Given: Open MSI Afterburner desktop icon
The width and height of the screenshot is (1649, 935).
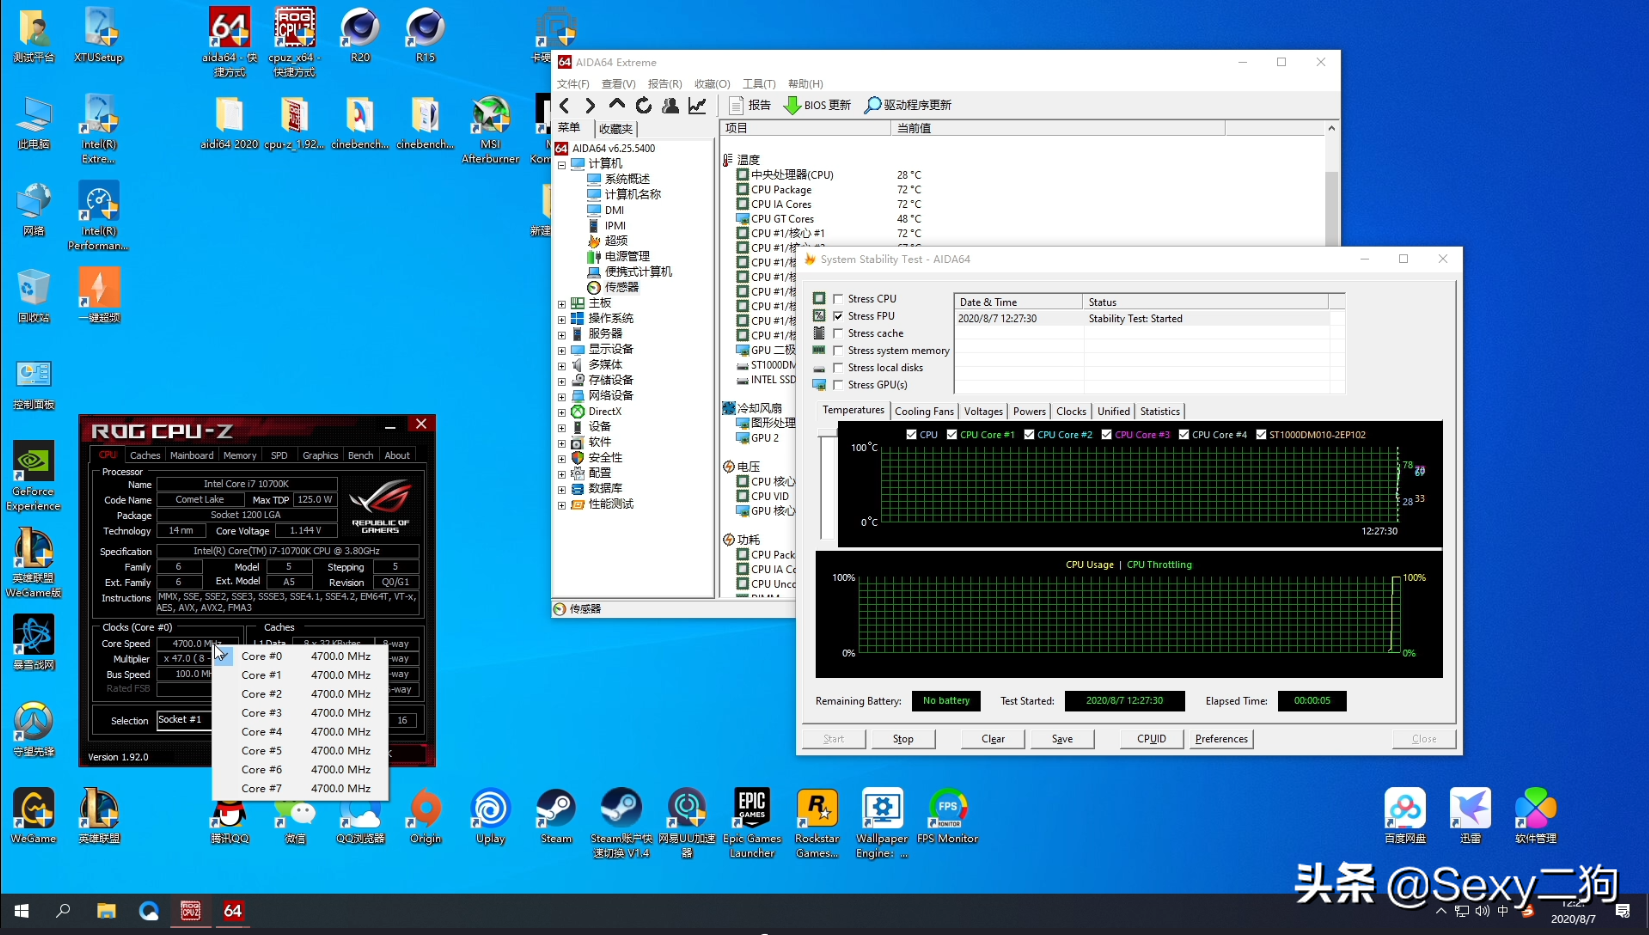Looking at the screenshot, I should pos(490,129).
